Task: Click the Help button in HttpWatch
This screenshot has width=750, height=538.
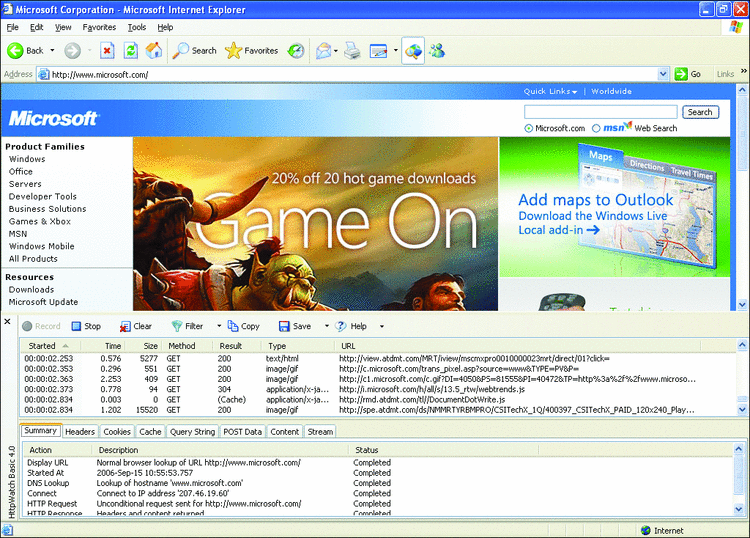Action: [x=351, y=326]
